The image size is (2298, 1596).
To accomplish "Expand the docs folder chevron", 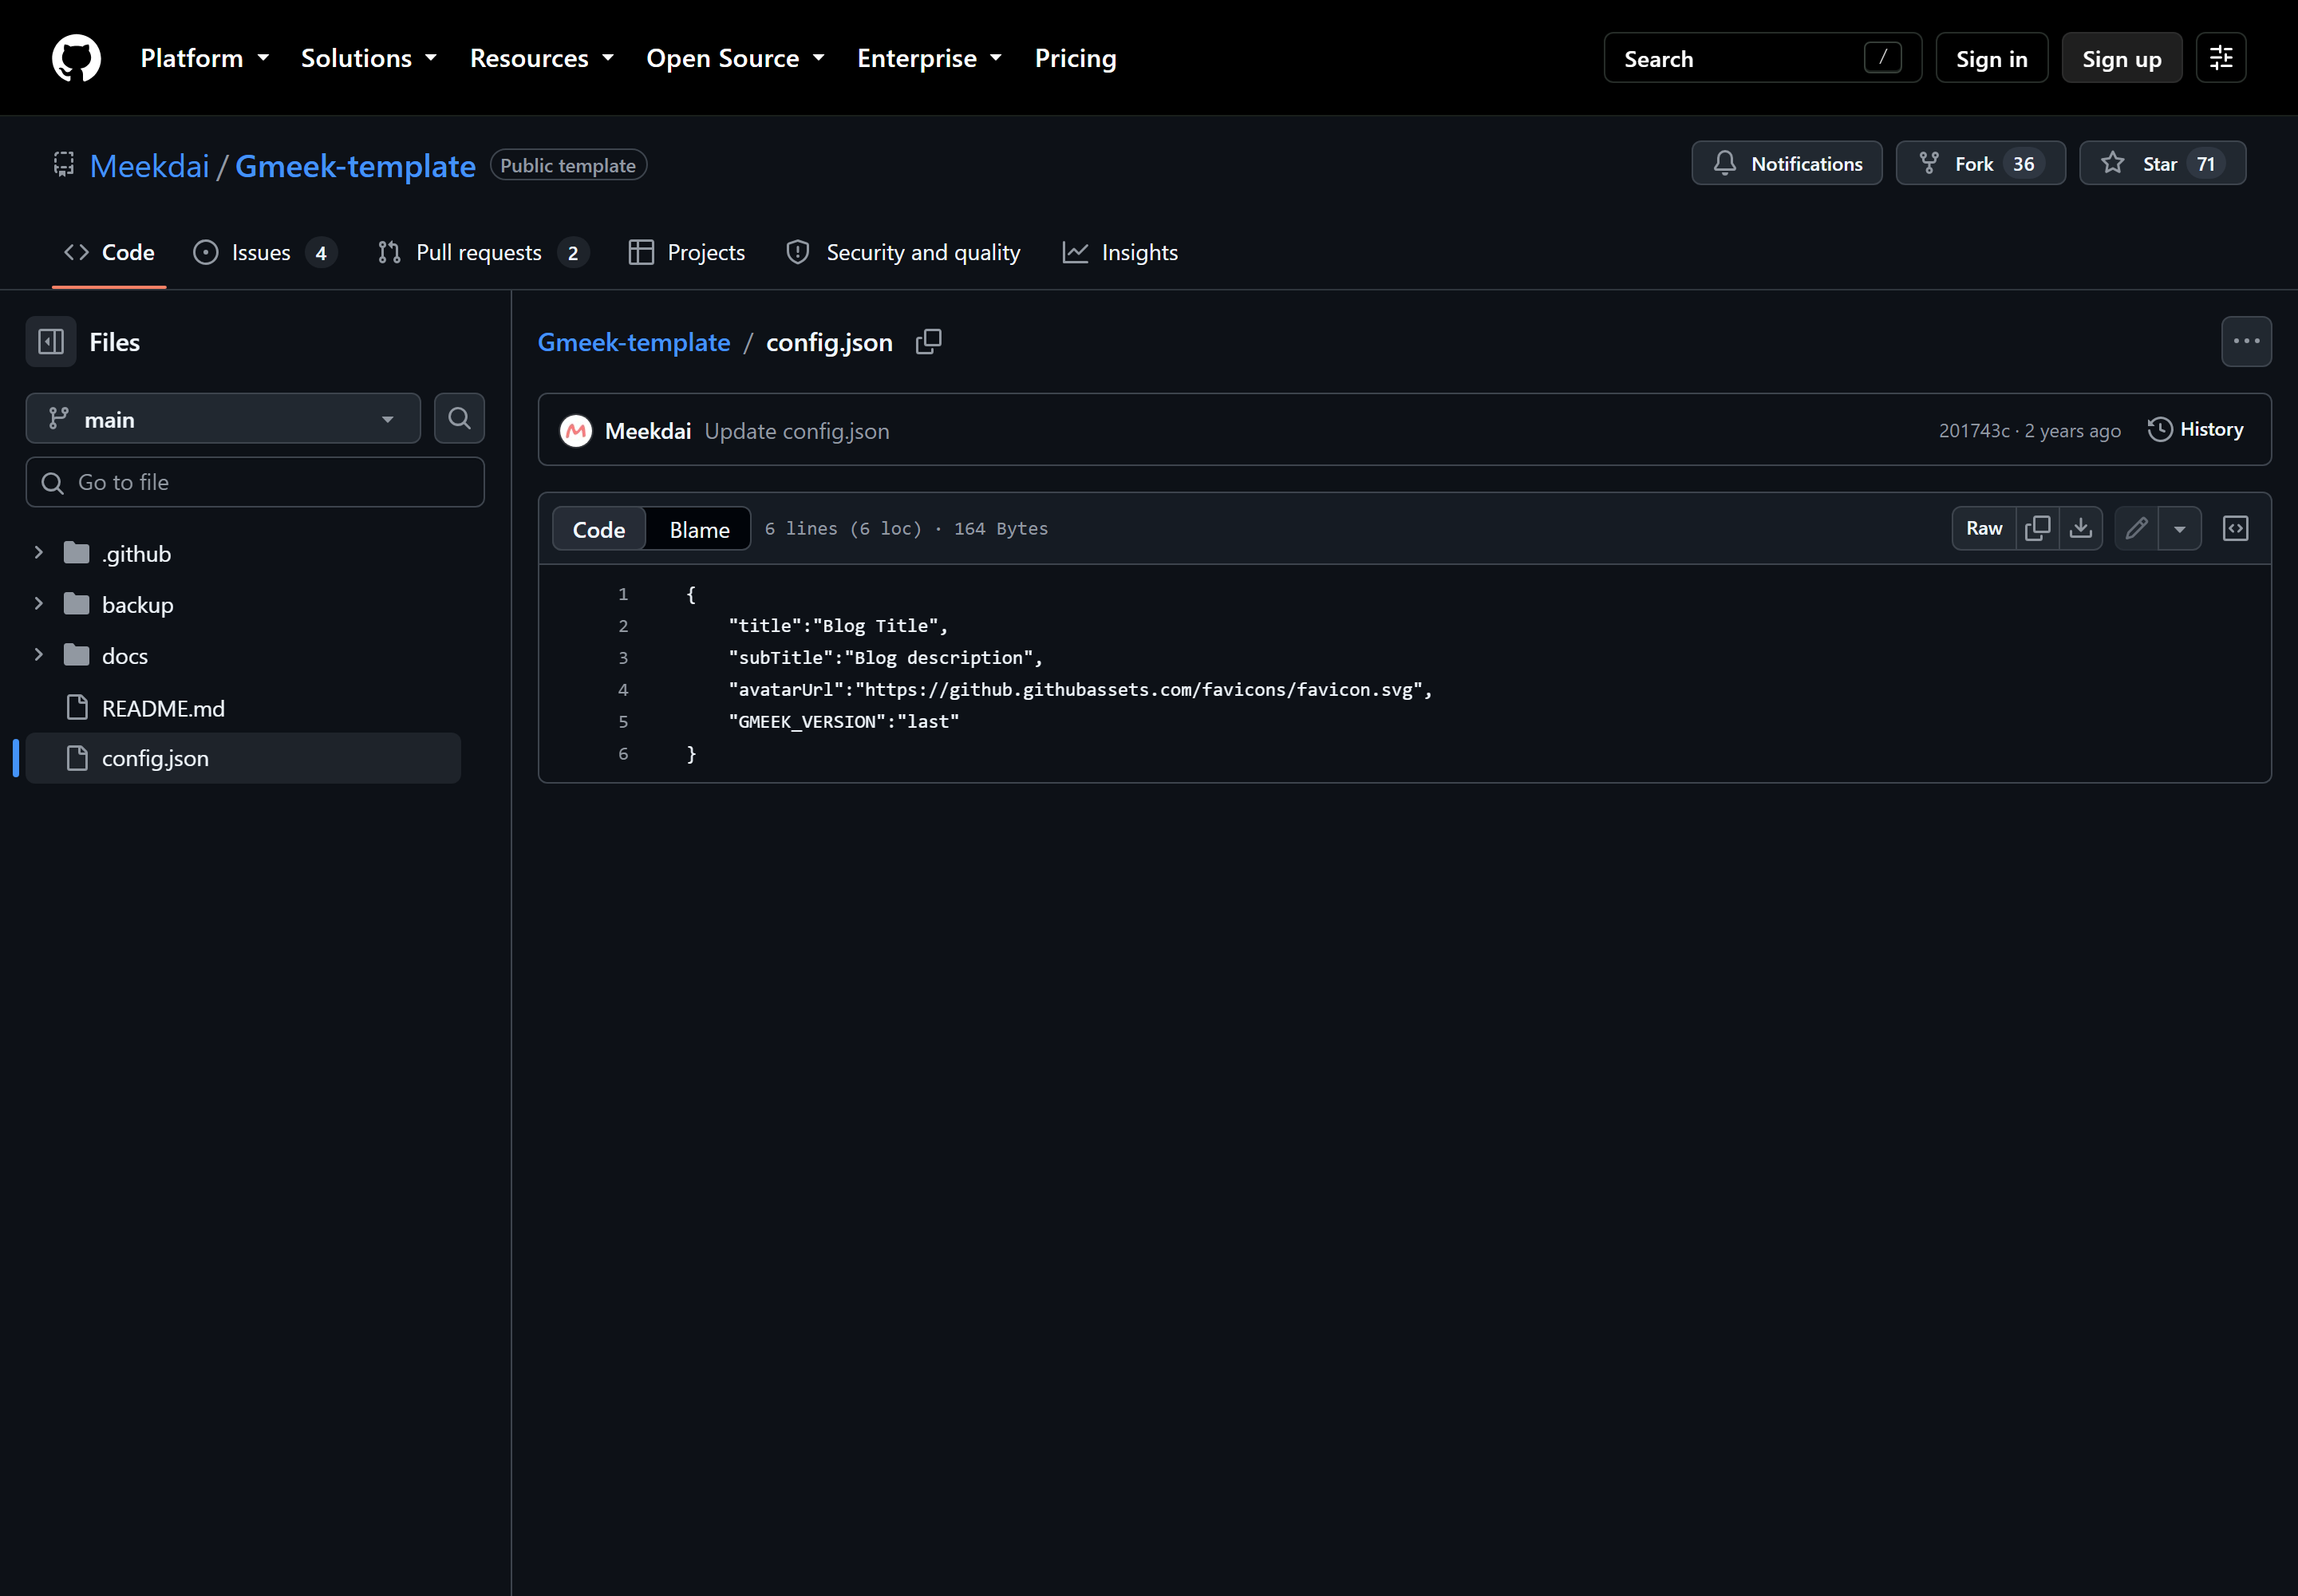I will (38, 655).
